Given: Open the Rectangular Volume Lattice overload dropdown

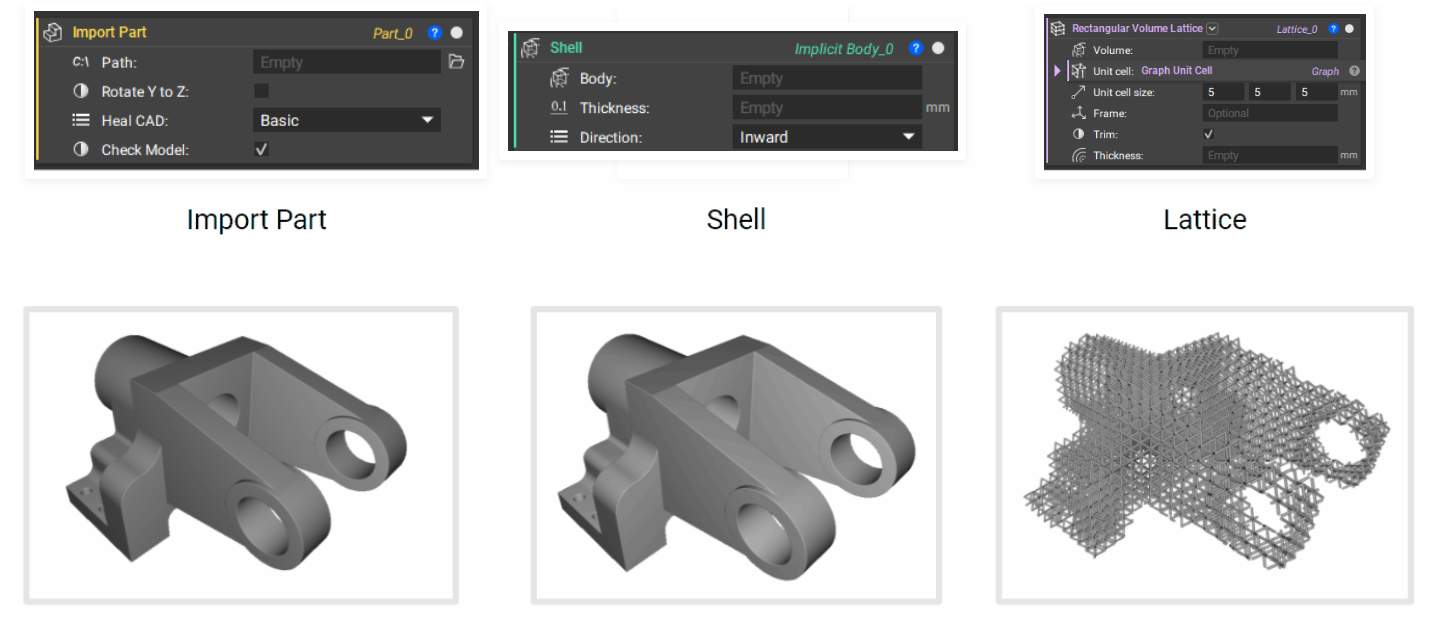Looking at the screenshot, I should [1212, 29].
